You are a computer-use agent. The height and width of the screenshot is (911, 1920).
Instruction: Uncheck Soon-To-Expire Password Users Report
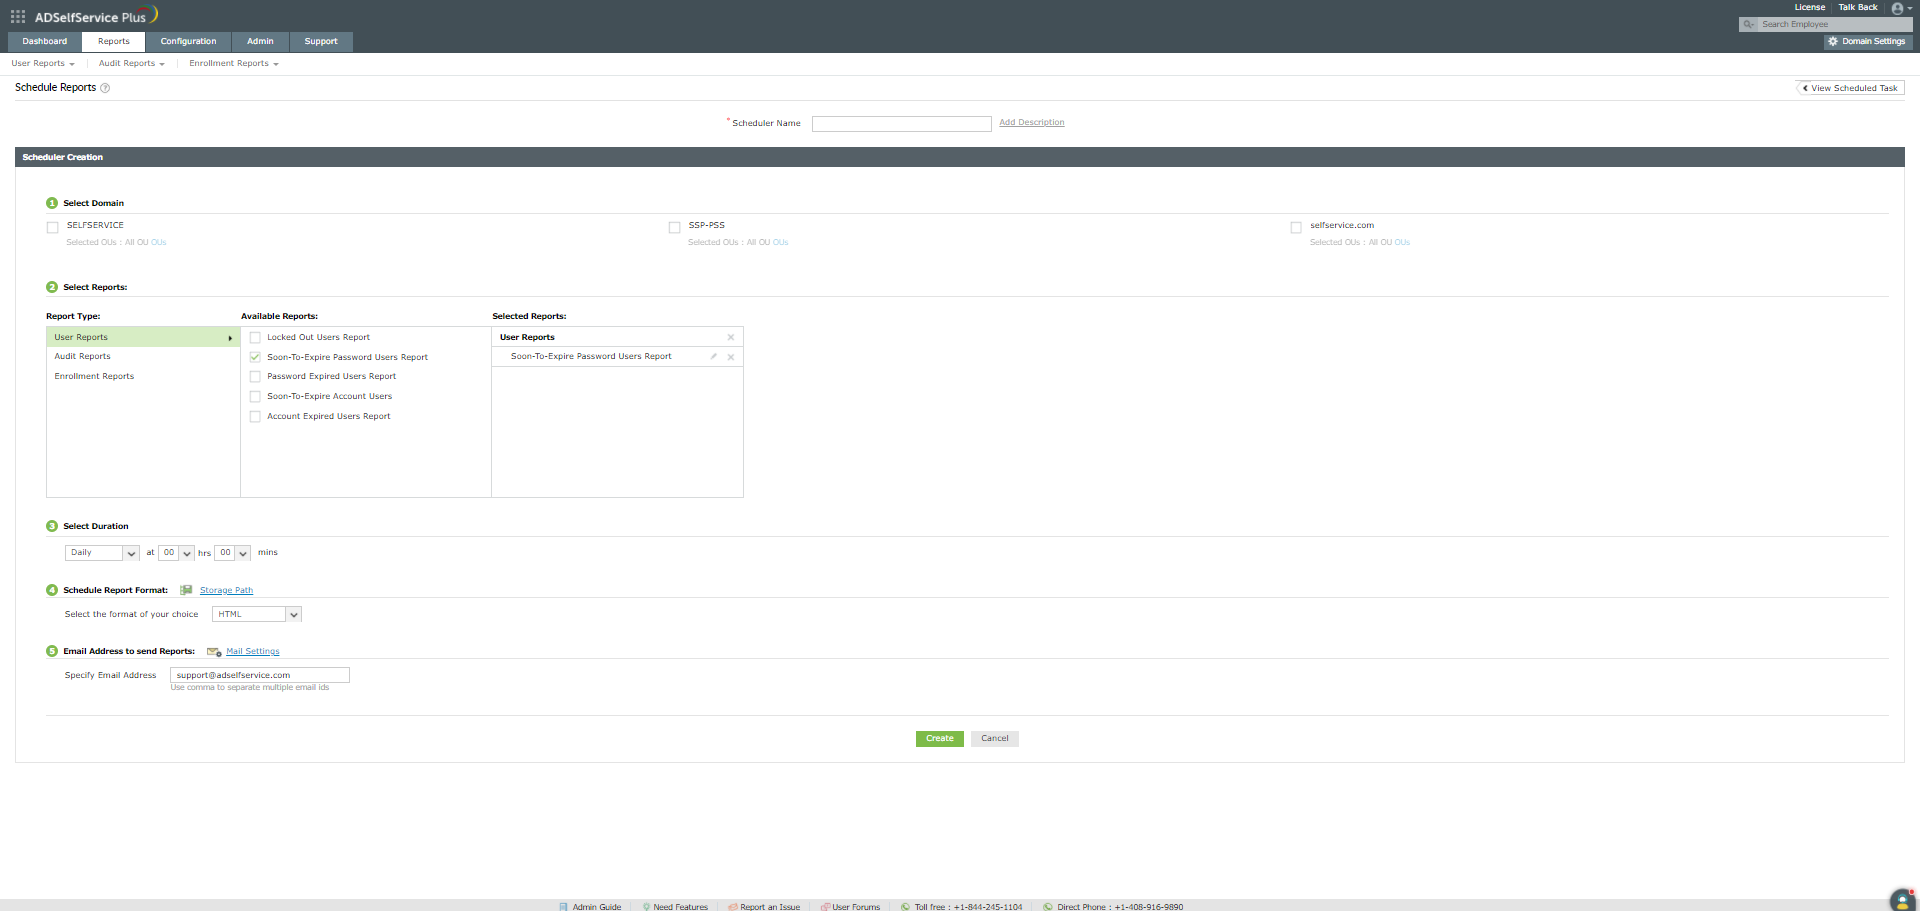tap(255, 357)
